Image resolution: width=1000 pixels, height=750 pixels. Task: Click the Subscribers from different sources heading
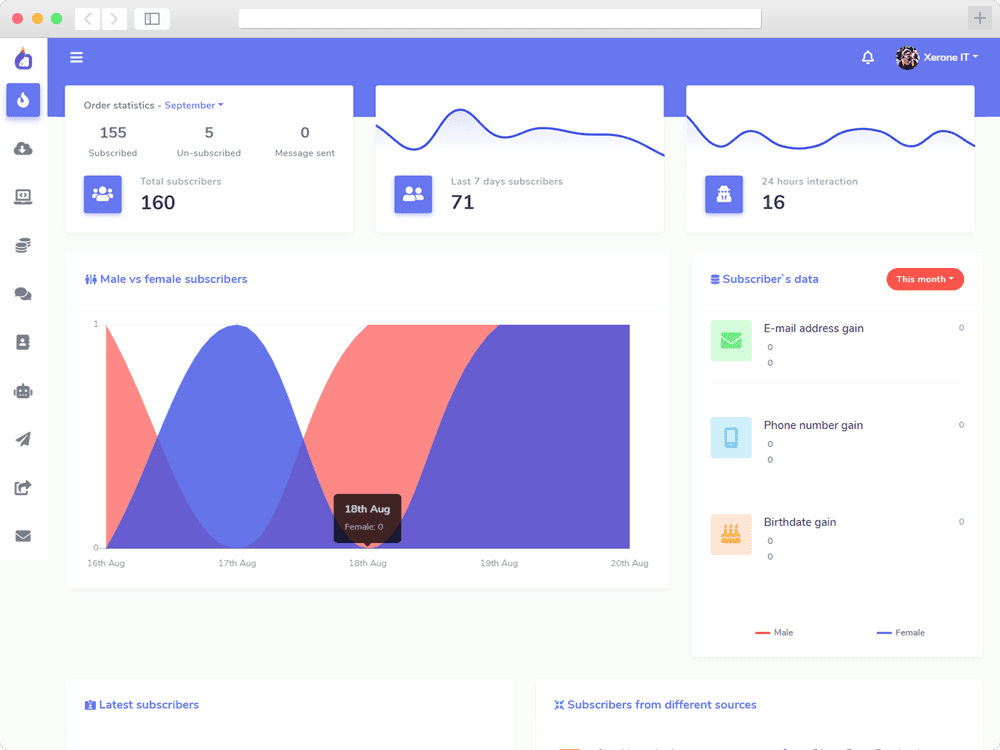[655, 705]
